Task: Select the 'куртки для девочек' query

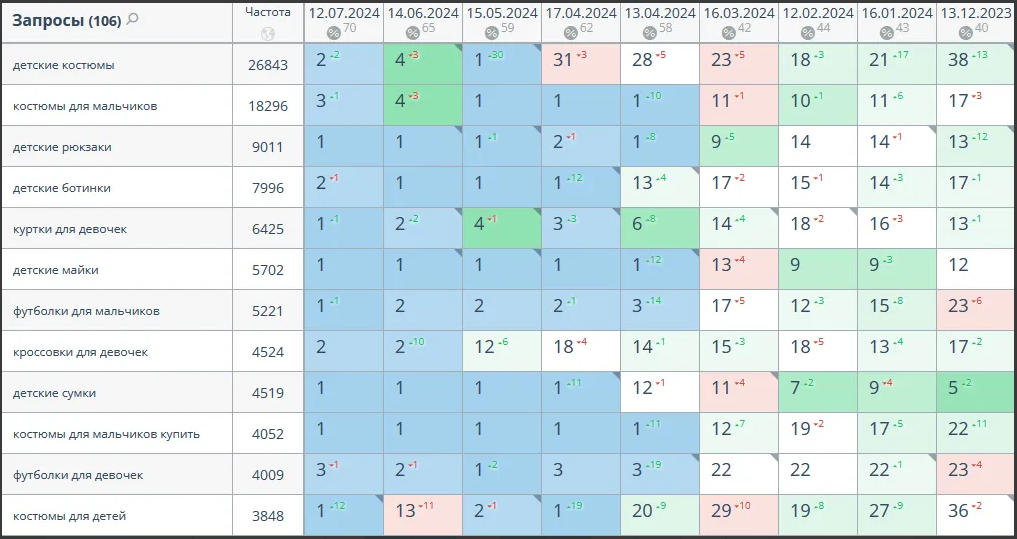Action: tap(70, 229)
